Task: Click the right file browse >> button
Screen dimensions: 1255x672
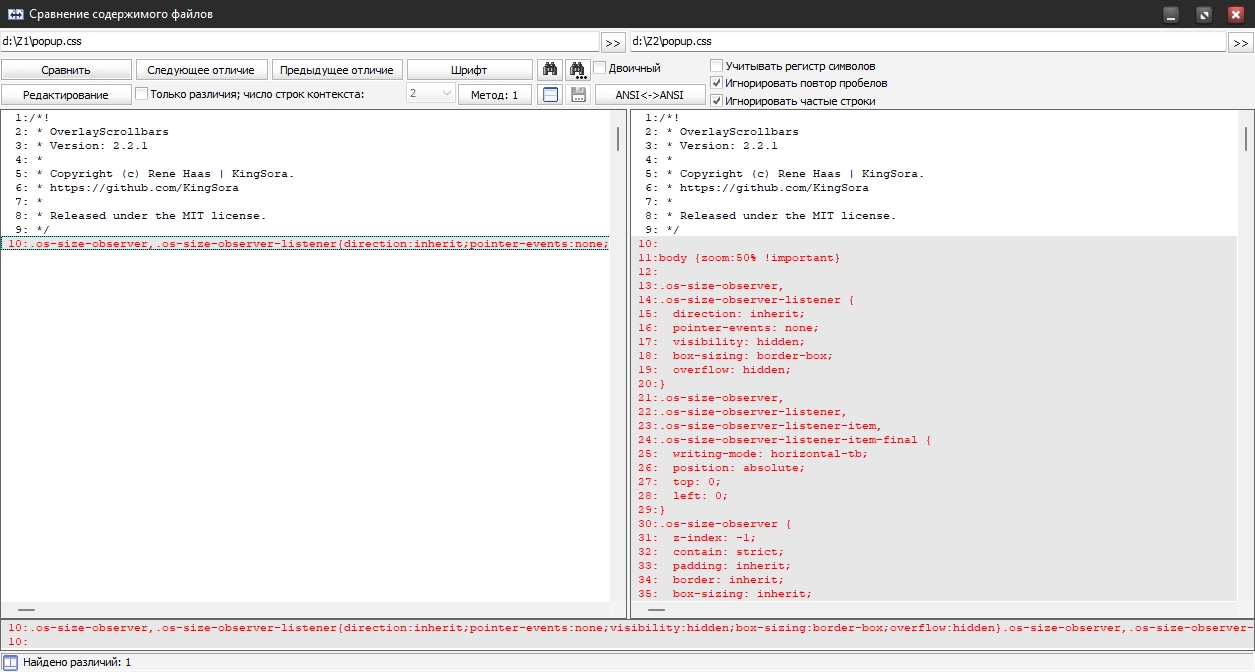Action: pyautogui.click(x=1240, y=42)
